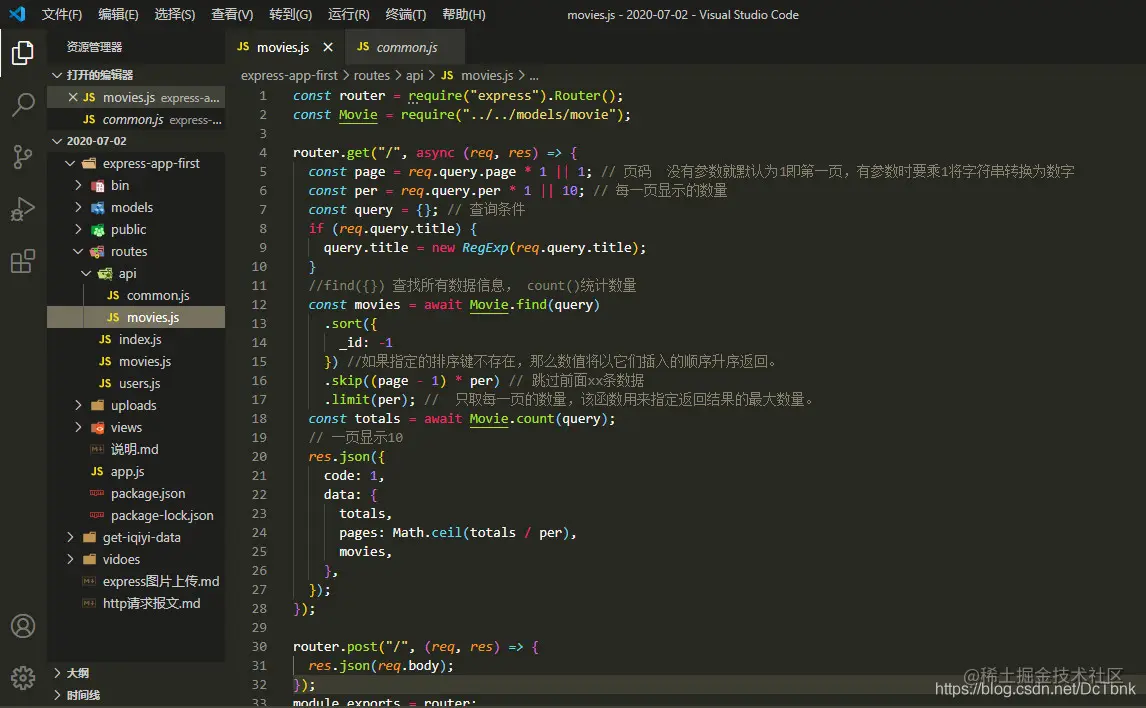Close movies.js in open editors list
Screen dimensions: 1146x708
72,97
